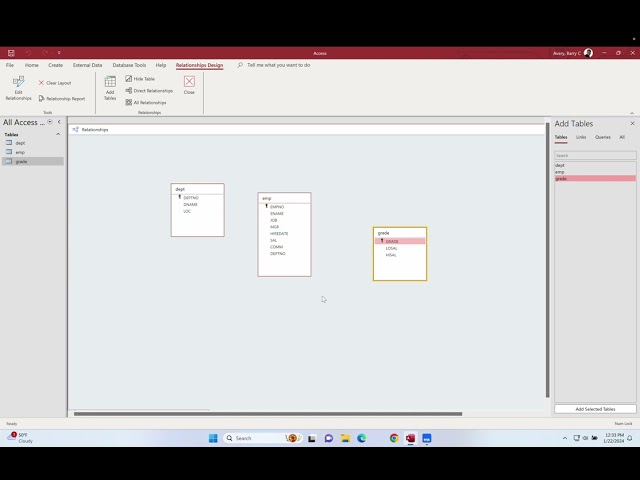Select HISAL field in grade table
This screenshot has width=640, height=480.
click(391, 255)
